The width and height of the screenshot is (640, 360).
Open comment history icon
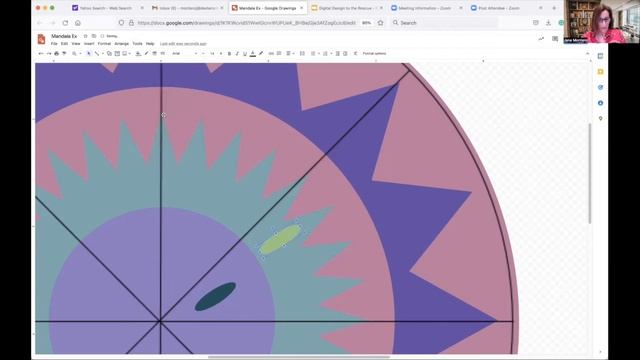coord(555,39)
